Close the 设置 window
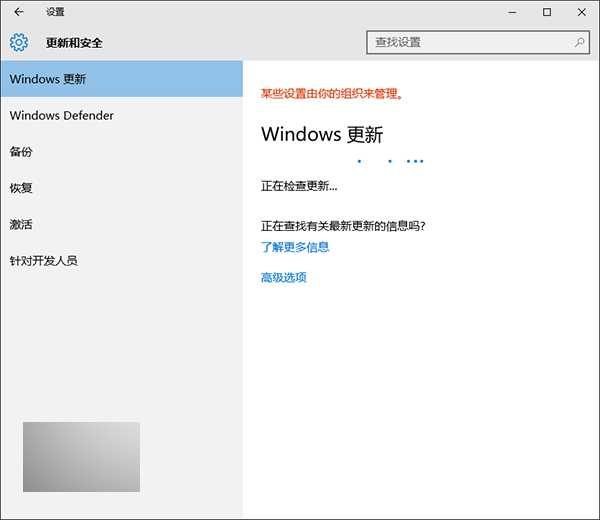Viewport: 600px width, 520px height. (582, 12)
